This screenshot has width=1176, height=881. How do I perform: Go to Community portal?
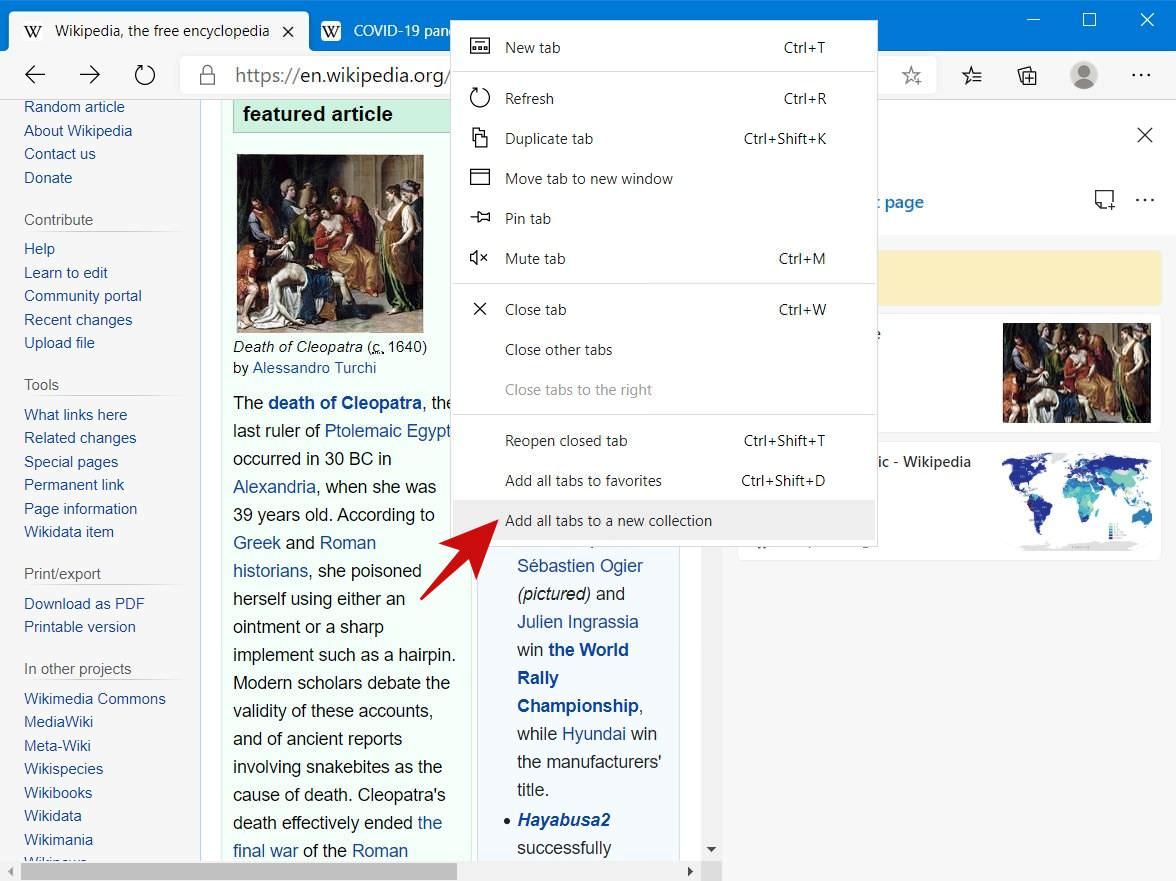point(82,295)
